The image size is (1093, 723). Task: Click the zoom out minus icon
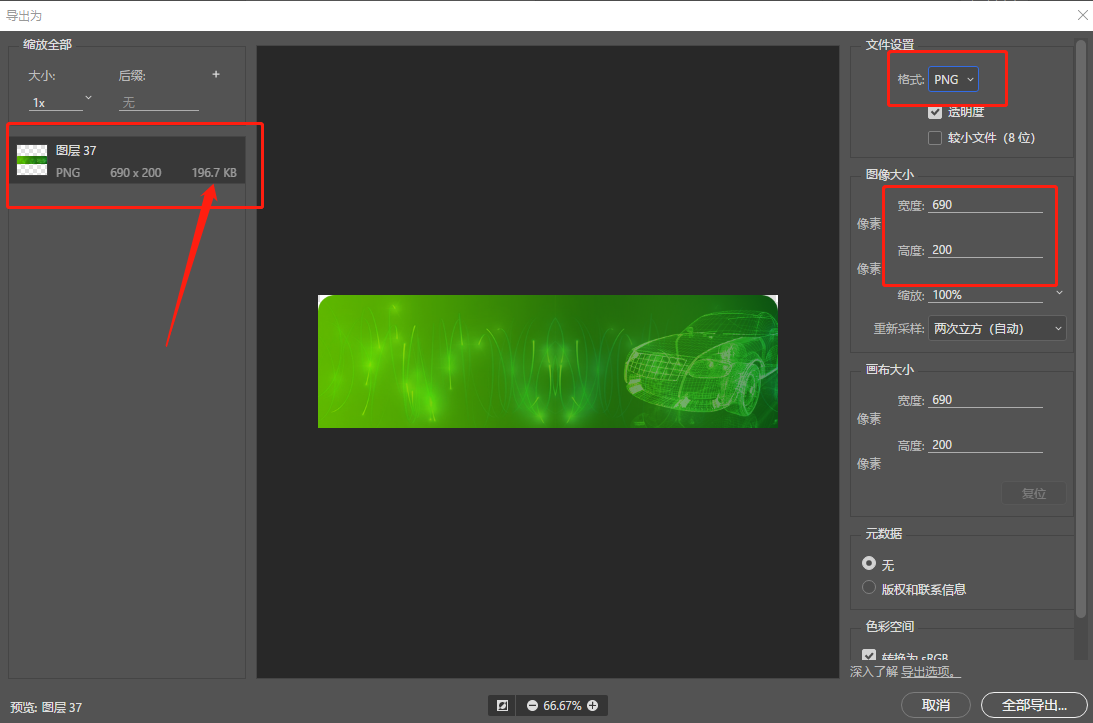[x=532, y=706]
